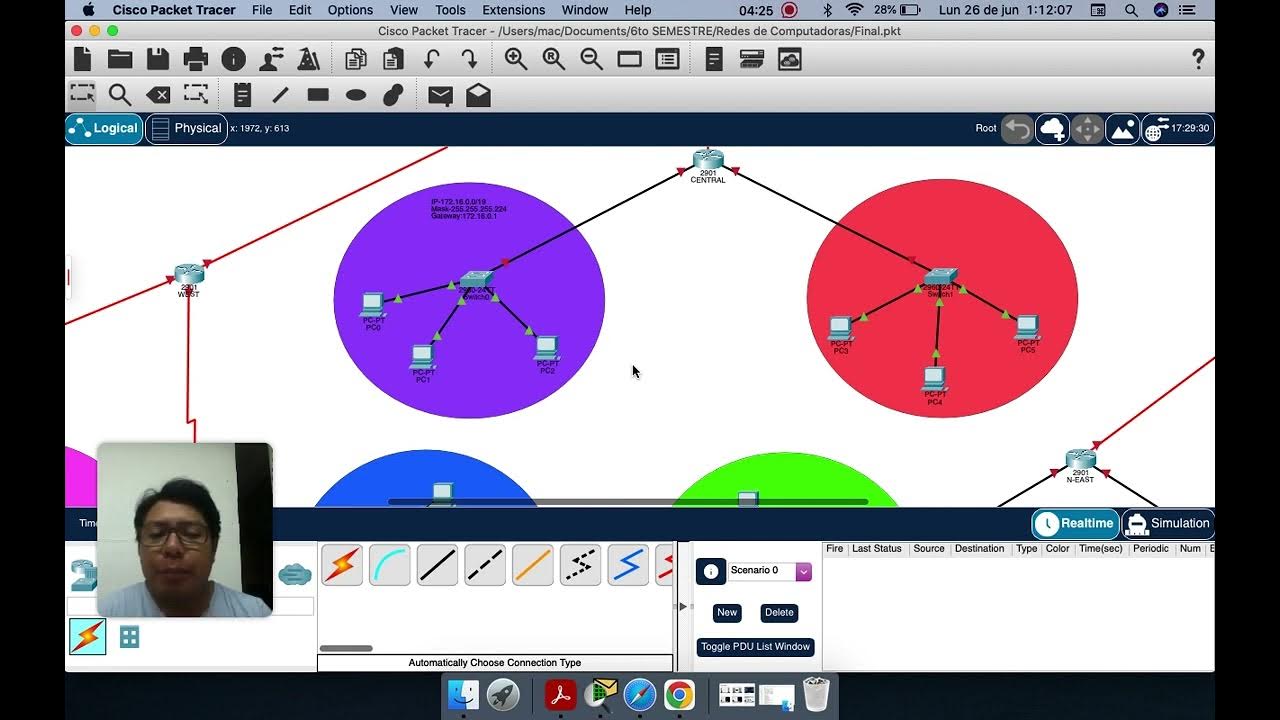Screen dimensions: 1280x720
Task: Pick the Resize Shape tool
Action: click(x=196, y=95)
